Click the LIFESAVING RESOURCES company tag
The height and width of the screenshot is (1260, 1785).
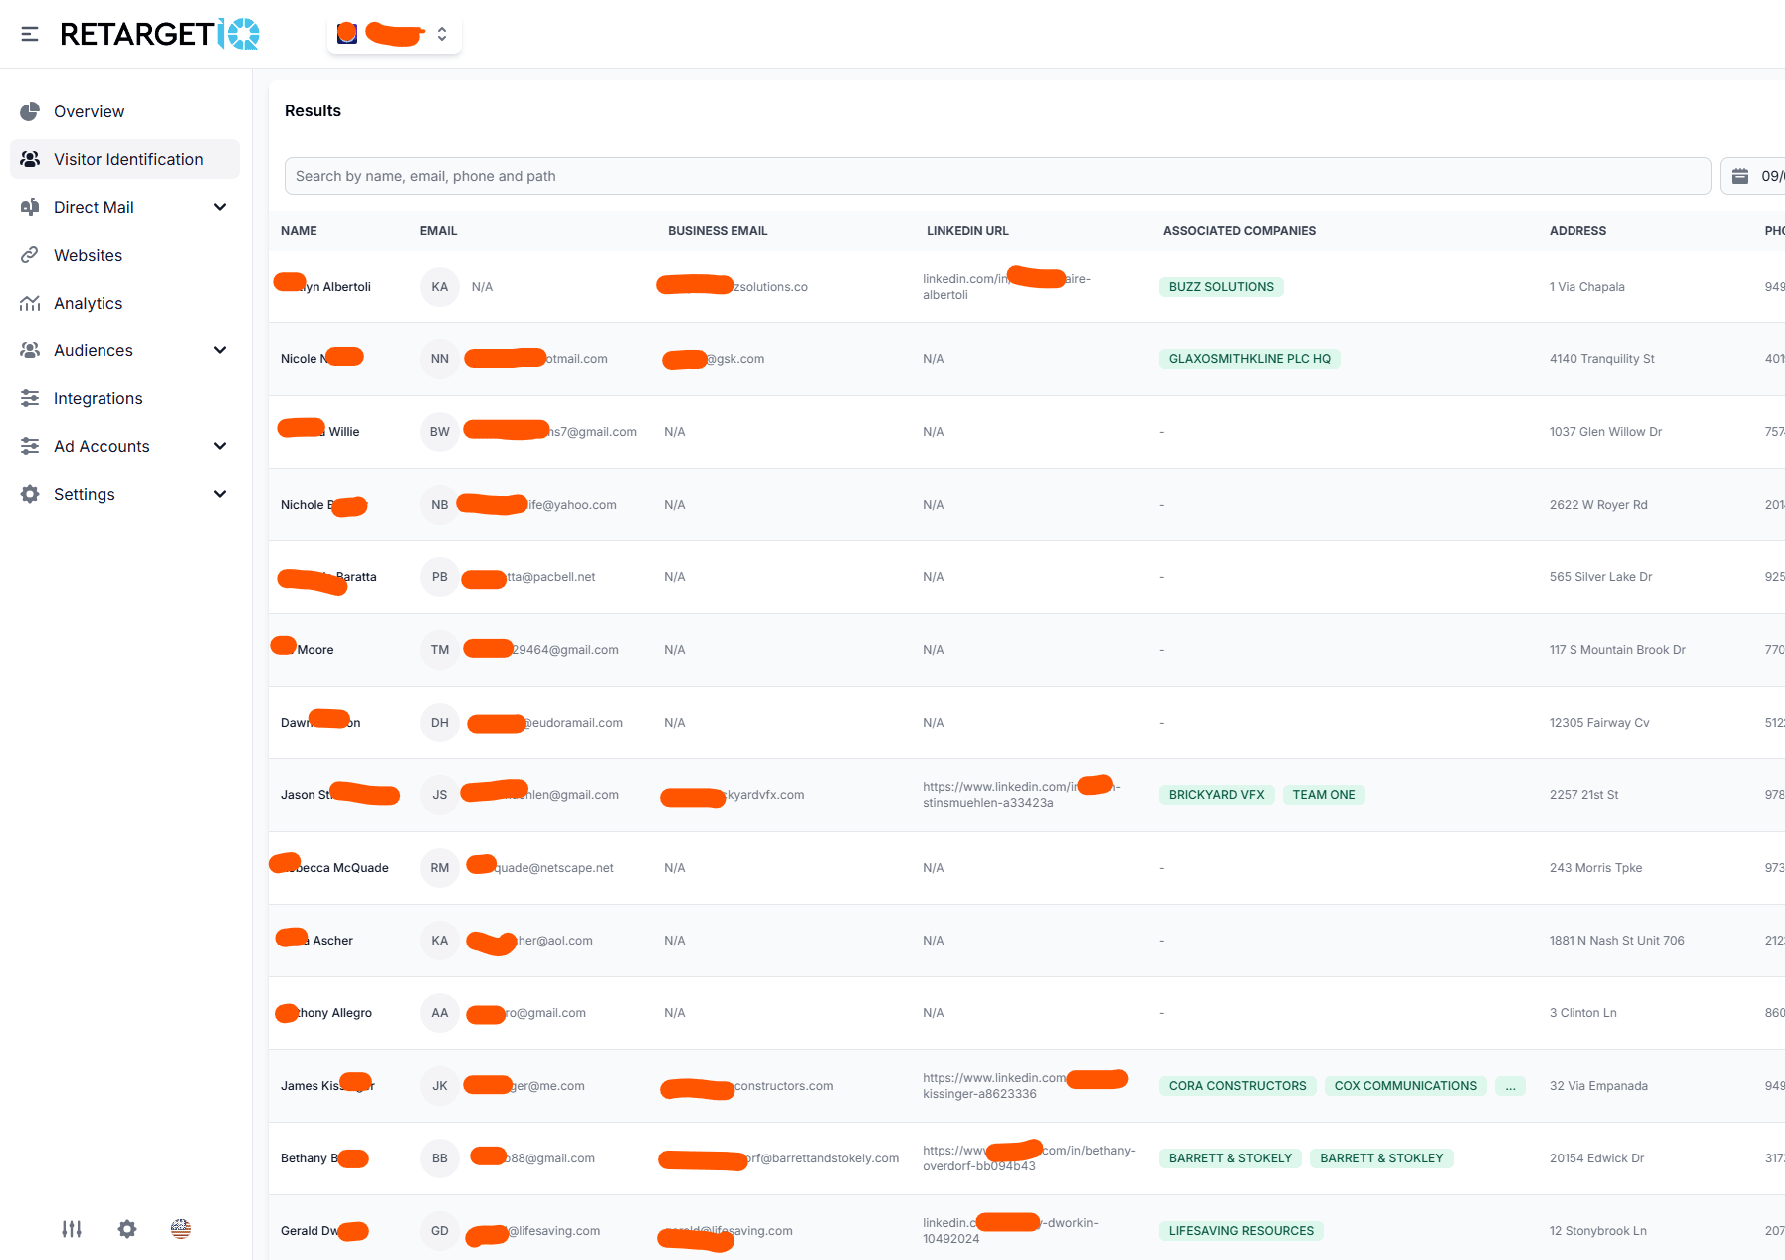click(1241, 1231)
